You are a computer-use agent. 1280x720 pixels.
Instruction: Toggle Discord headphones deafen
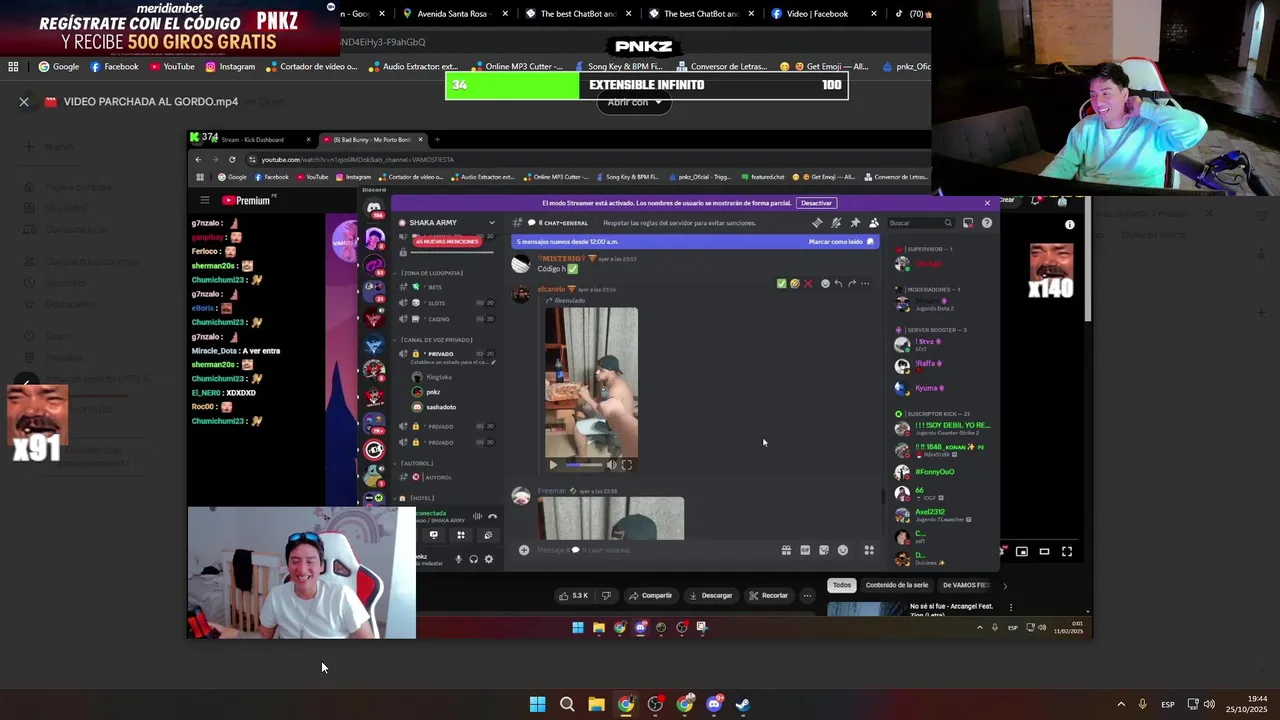click(x=474, y=559)
